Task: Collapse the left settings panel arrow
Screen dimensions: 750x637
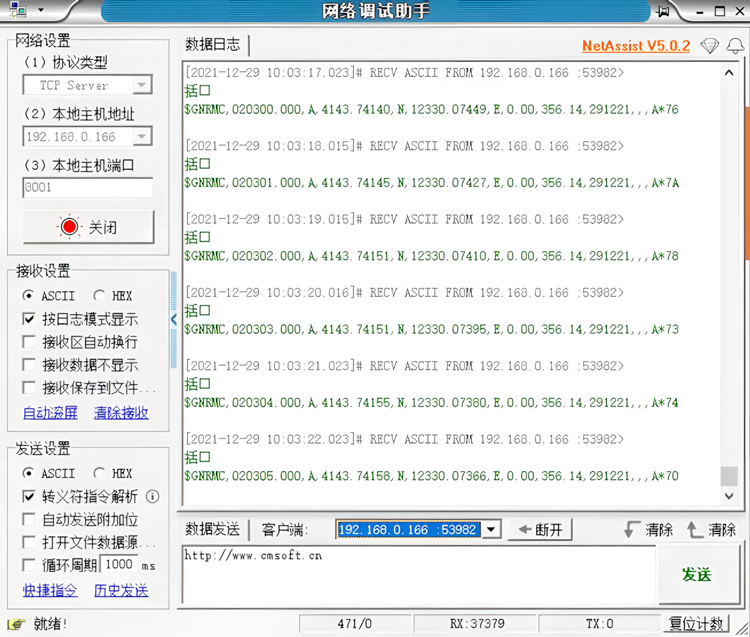Action: [174, 319]
